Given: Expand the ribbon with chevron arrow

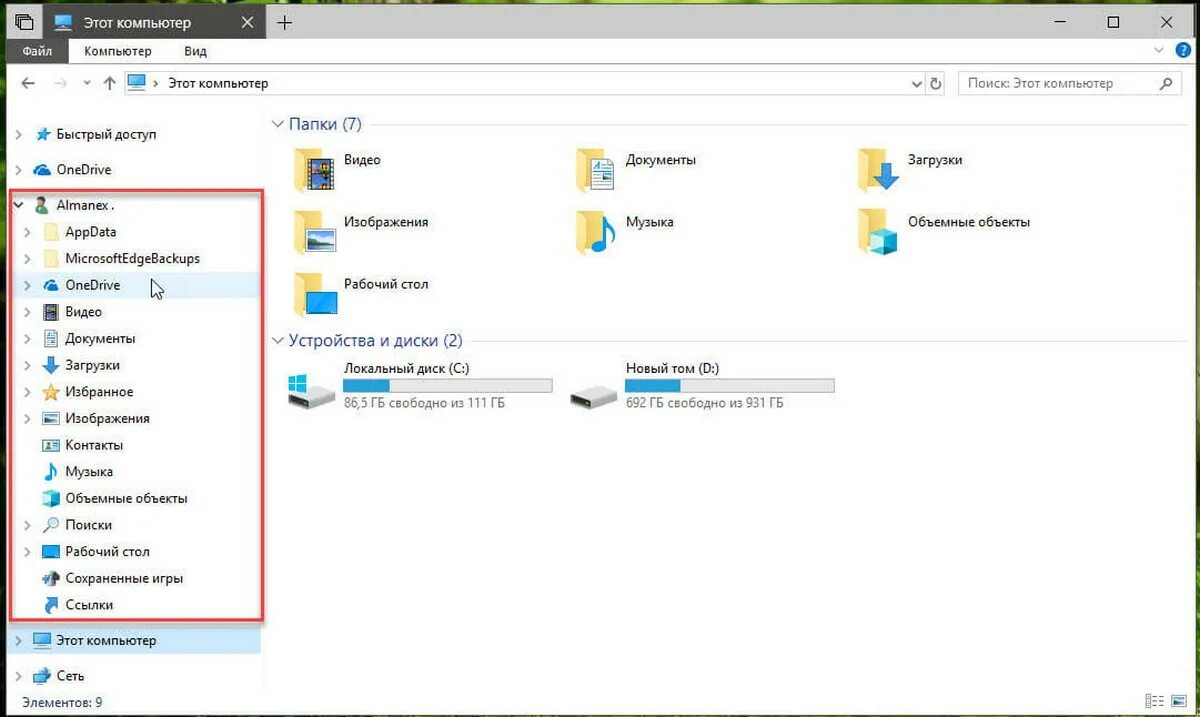Looking at the screenshot, I should coord(1158,50).
